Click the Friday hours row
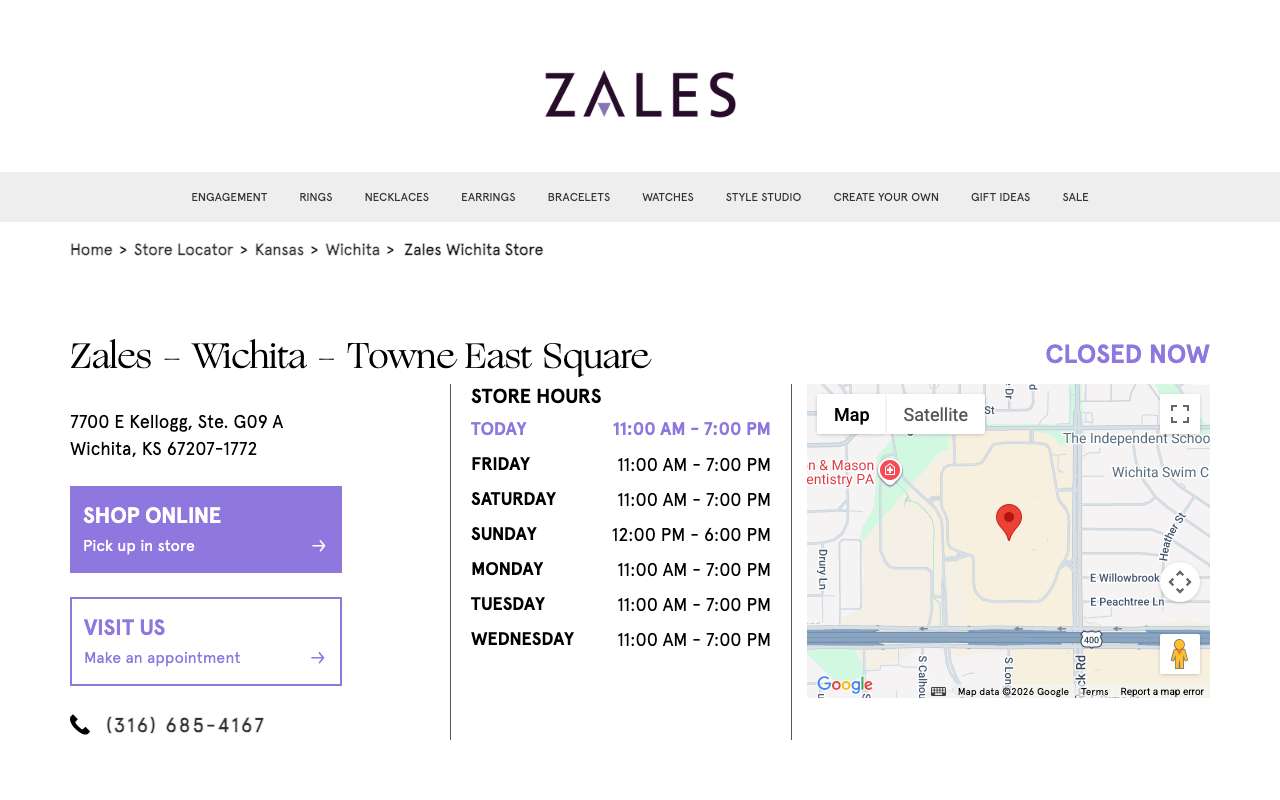The image size is (1280, 800). pyautogui.click(x=621, y=464)
